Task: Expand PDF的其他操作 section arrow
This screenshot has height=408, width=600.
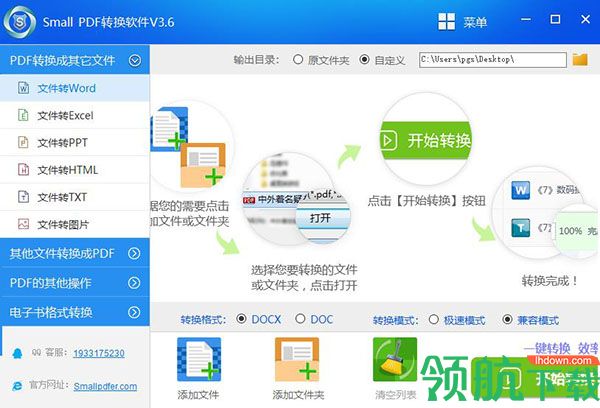Action: click(134, 282)
